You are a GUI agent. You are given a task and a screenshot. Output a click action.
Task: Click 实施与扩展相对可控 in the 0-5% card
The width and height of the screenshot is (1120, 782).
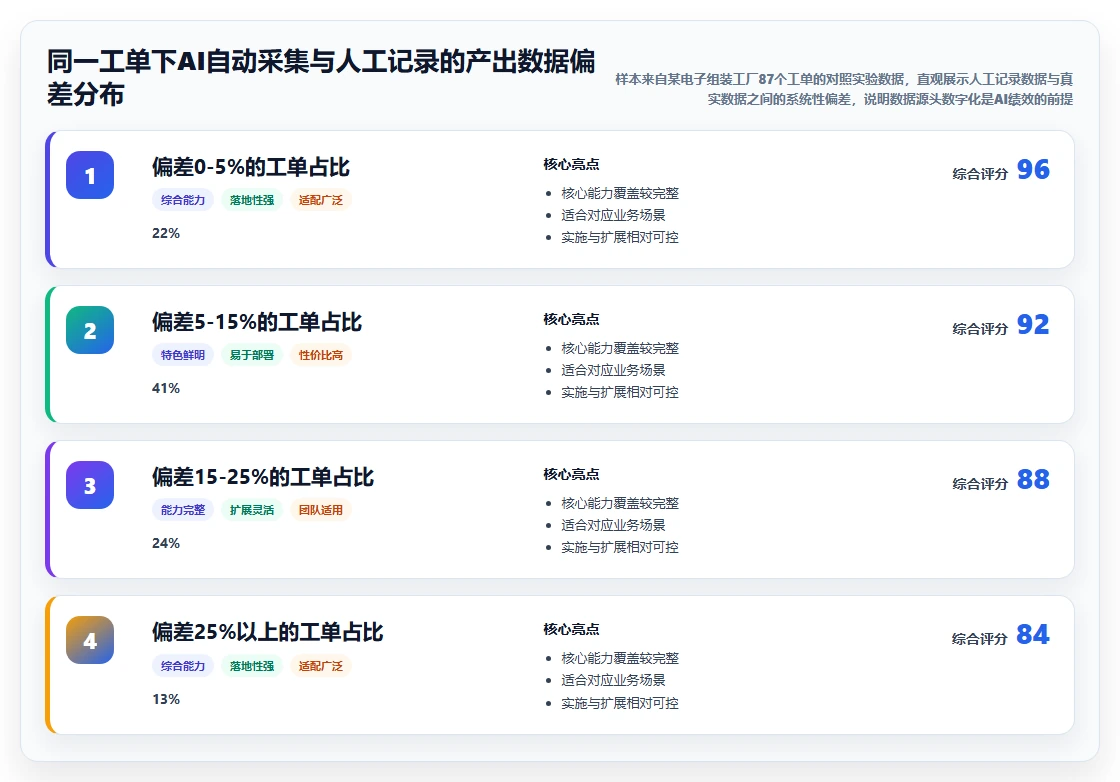pyautogui.click(x=620, y=237)
